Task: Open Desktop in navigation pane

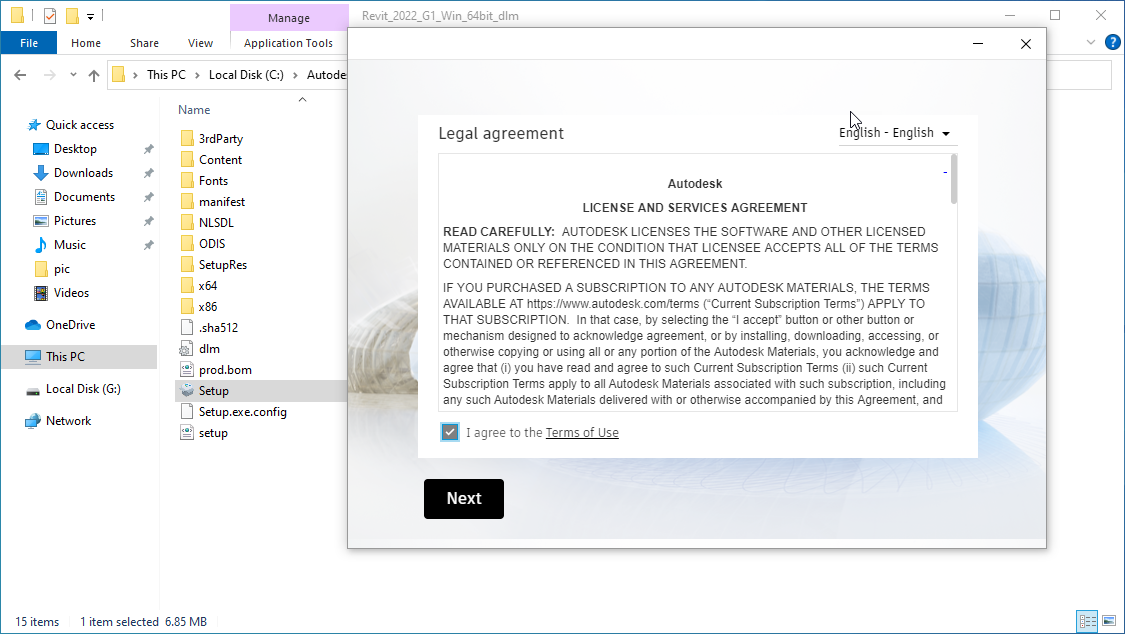Action: [75, 148]
